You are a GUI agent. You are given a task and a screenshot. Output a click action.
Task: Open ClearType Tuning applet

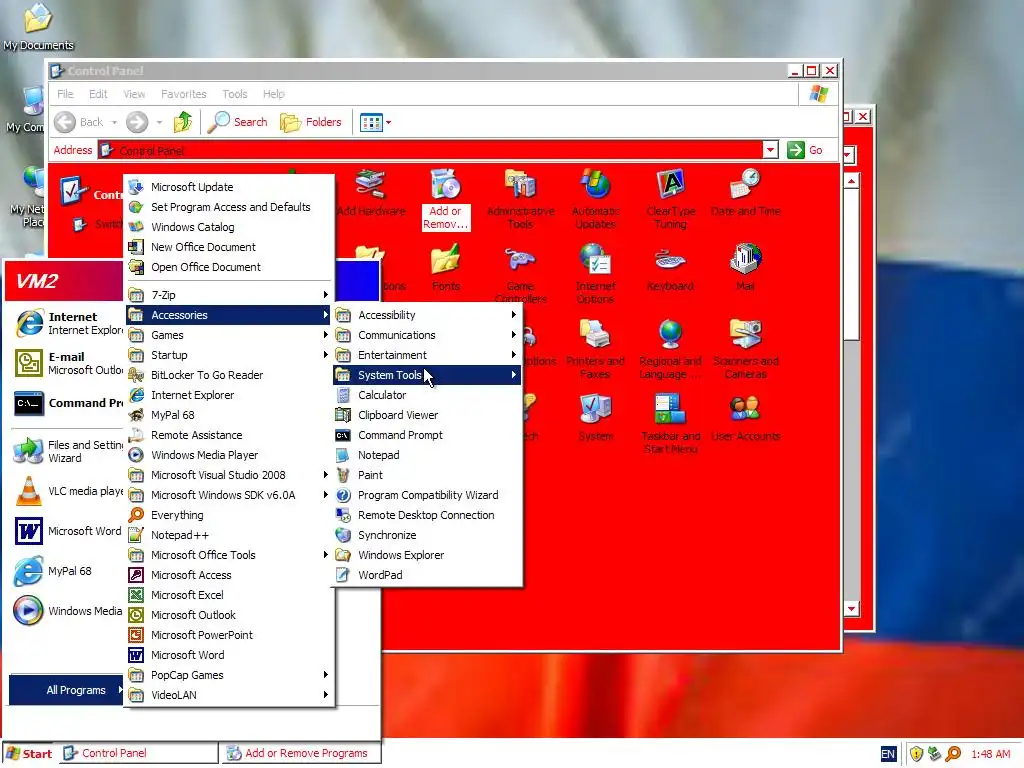tap(671, 199)
